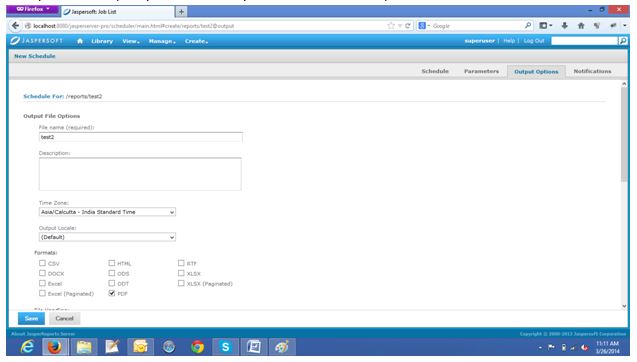Screen dimensions: 637x362
Task: Enable the ODT format checkbox
Action: 112,283
